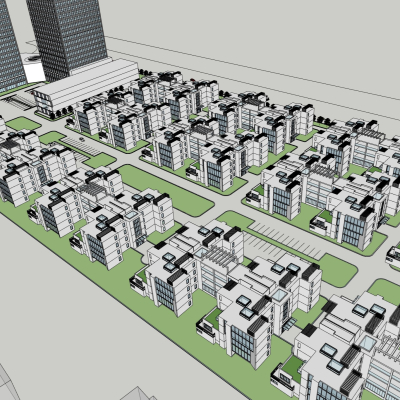Select the small square lawn at left edge
400x400 pixels.
tap(23, 124)
